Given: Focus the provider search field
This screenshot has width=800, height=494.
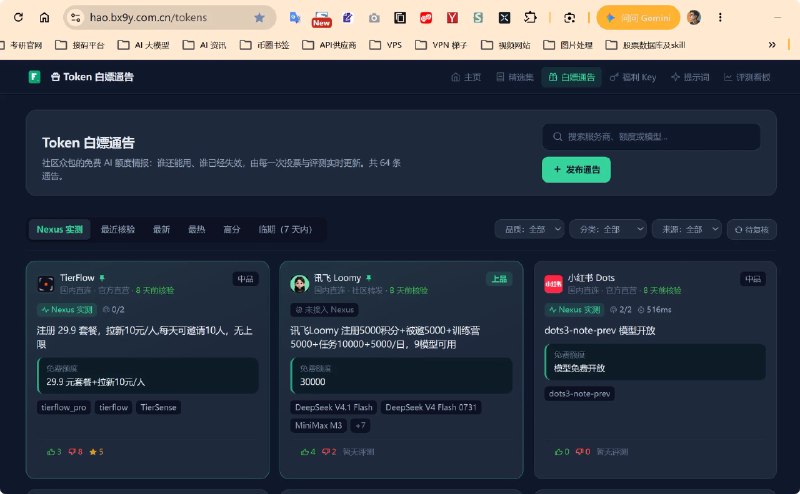Looking at the screenshot, I should 651,137.
